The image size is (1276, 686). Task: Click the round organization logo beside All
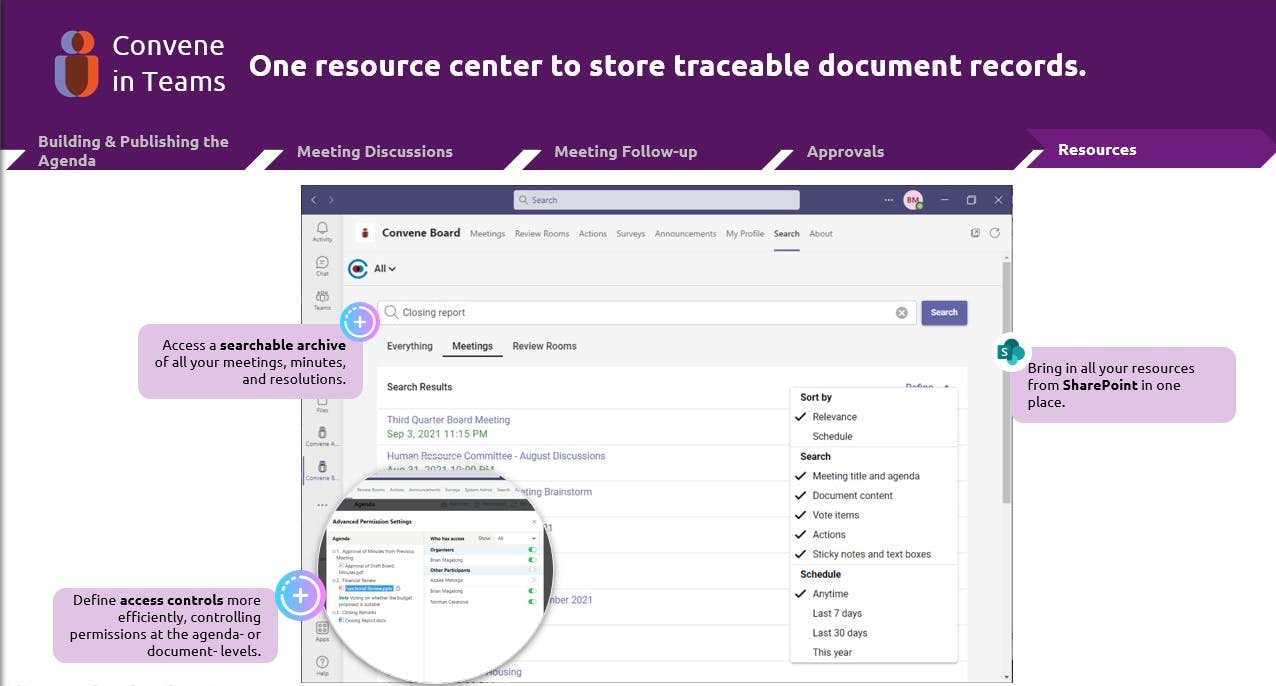point(358,268)
